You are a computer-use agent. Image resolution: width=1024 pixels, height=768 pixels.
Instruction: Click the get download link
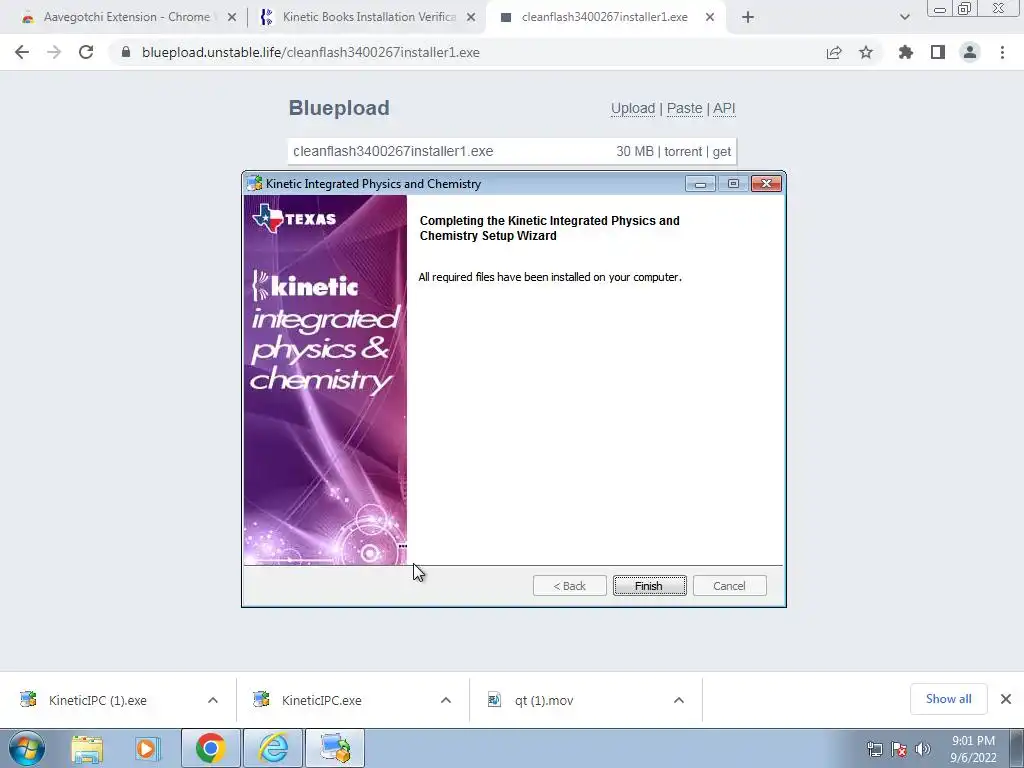coord(722,152)
